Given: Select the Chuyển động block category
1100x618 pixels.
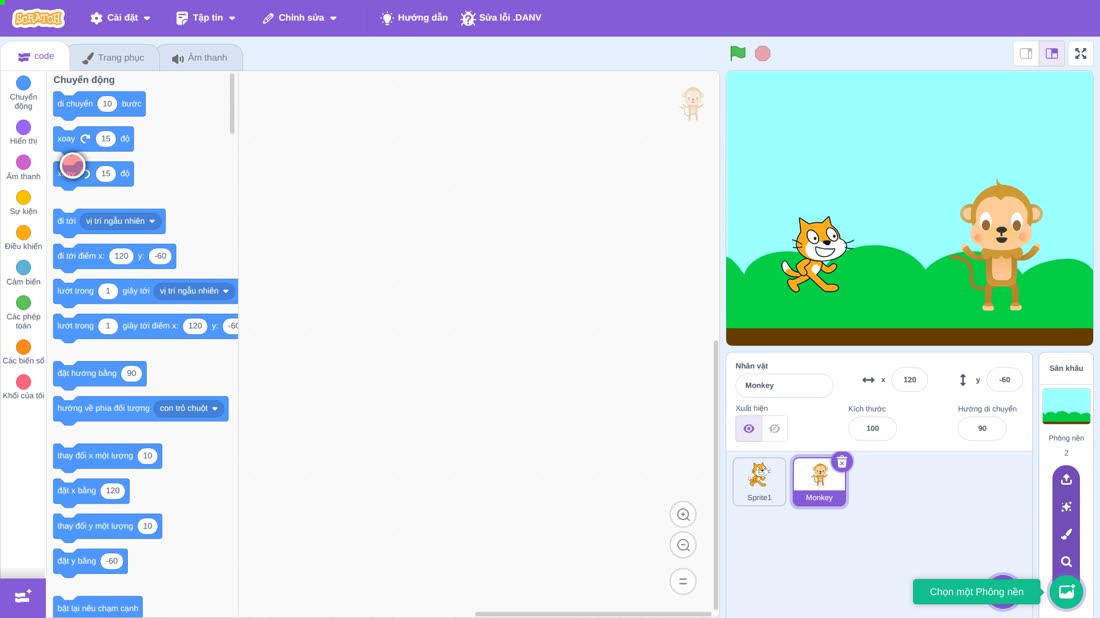Looking at the screenshot, I should coord(23,93).
